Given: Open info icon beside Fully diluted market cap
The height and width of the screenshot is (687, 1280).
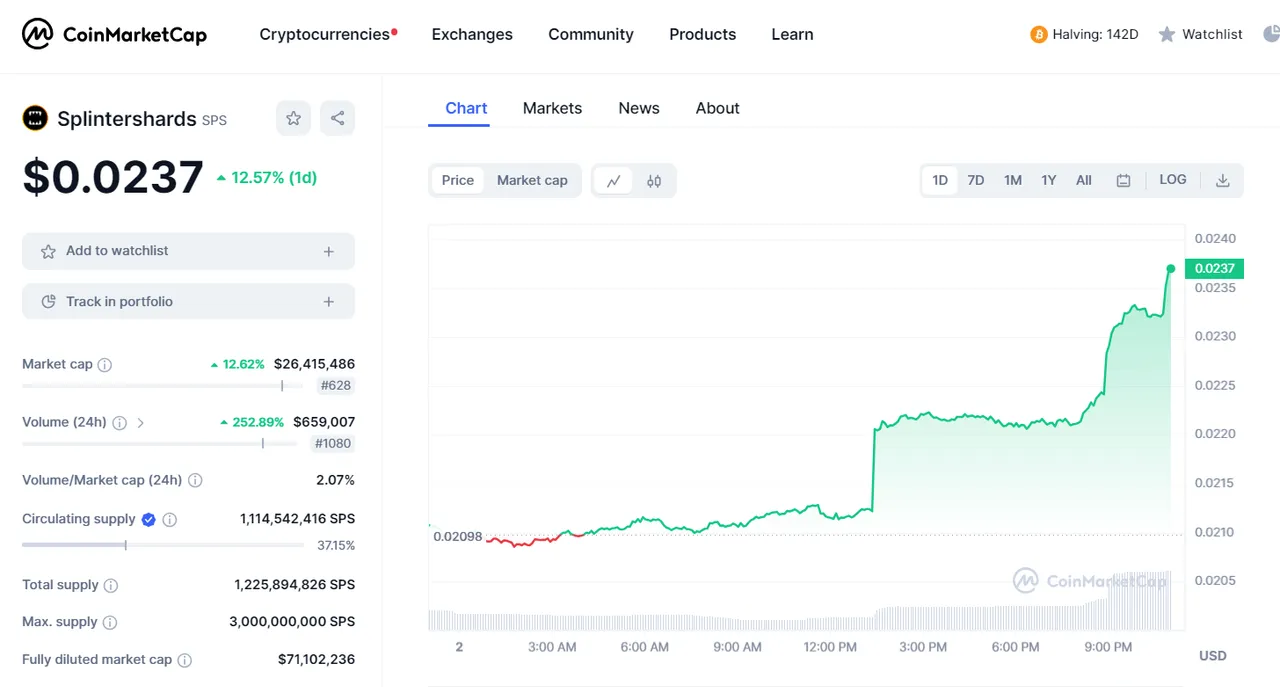Looking at the screenshot, I should pyautogui.click(x=185, y=660).
